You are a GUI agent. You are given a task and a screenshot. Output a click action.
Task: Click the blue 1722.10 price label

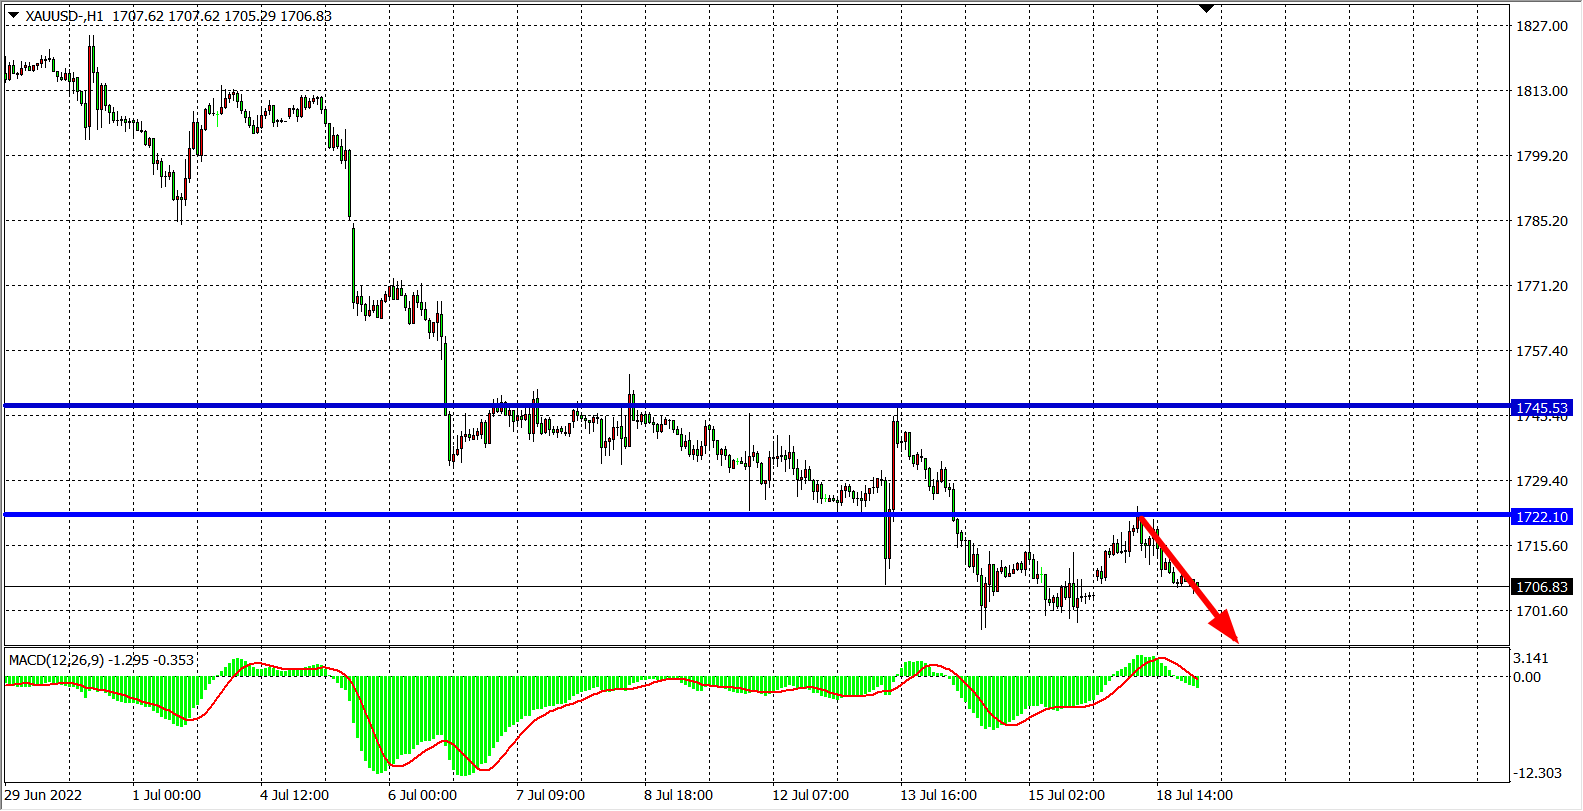point(1542,517)
